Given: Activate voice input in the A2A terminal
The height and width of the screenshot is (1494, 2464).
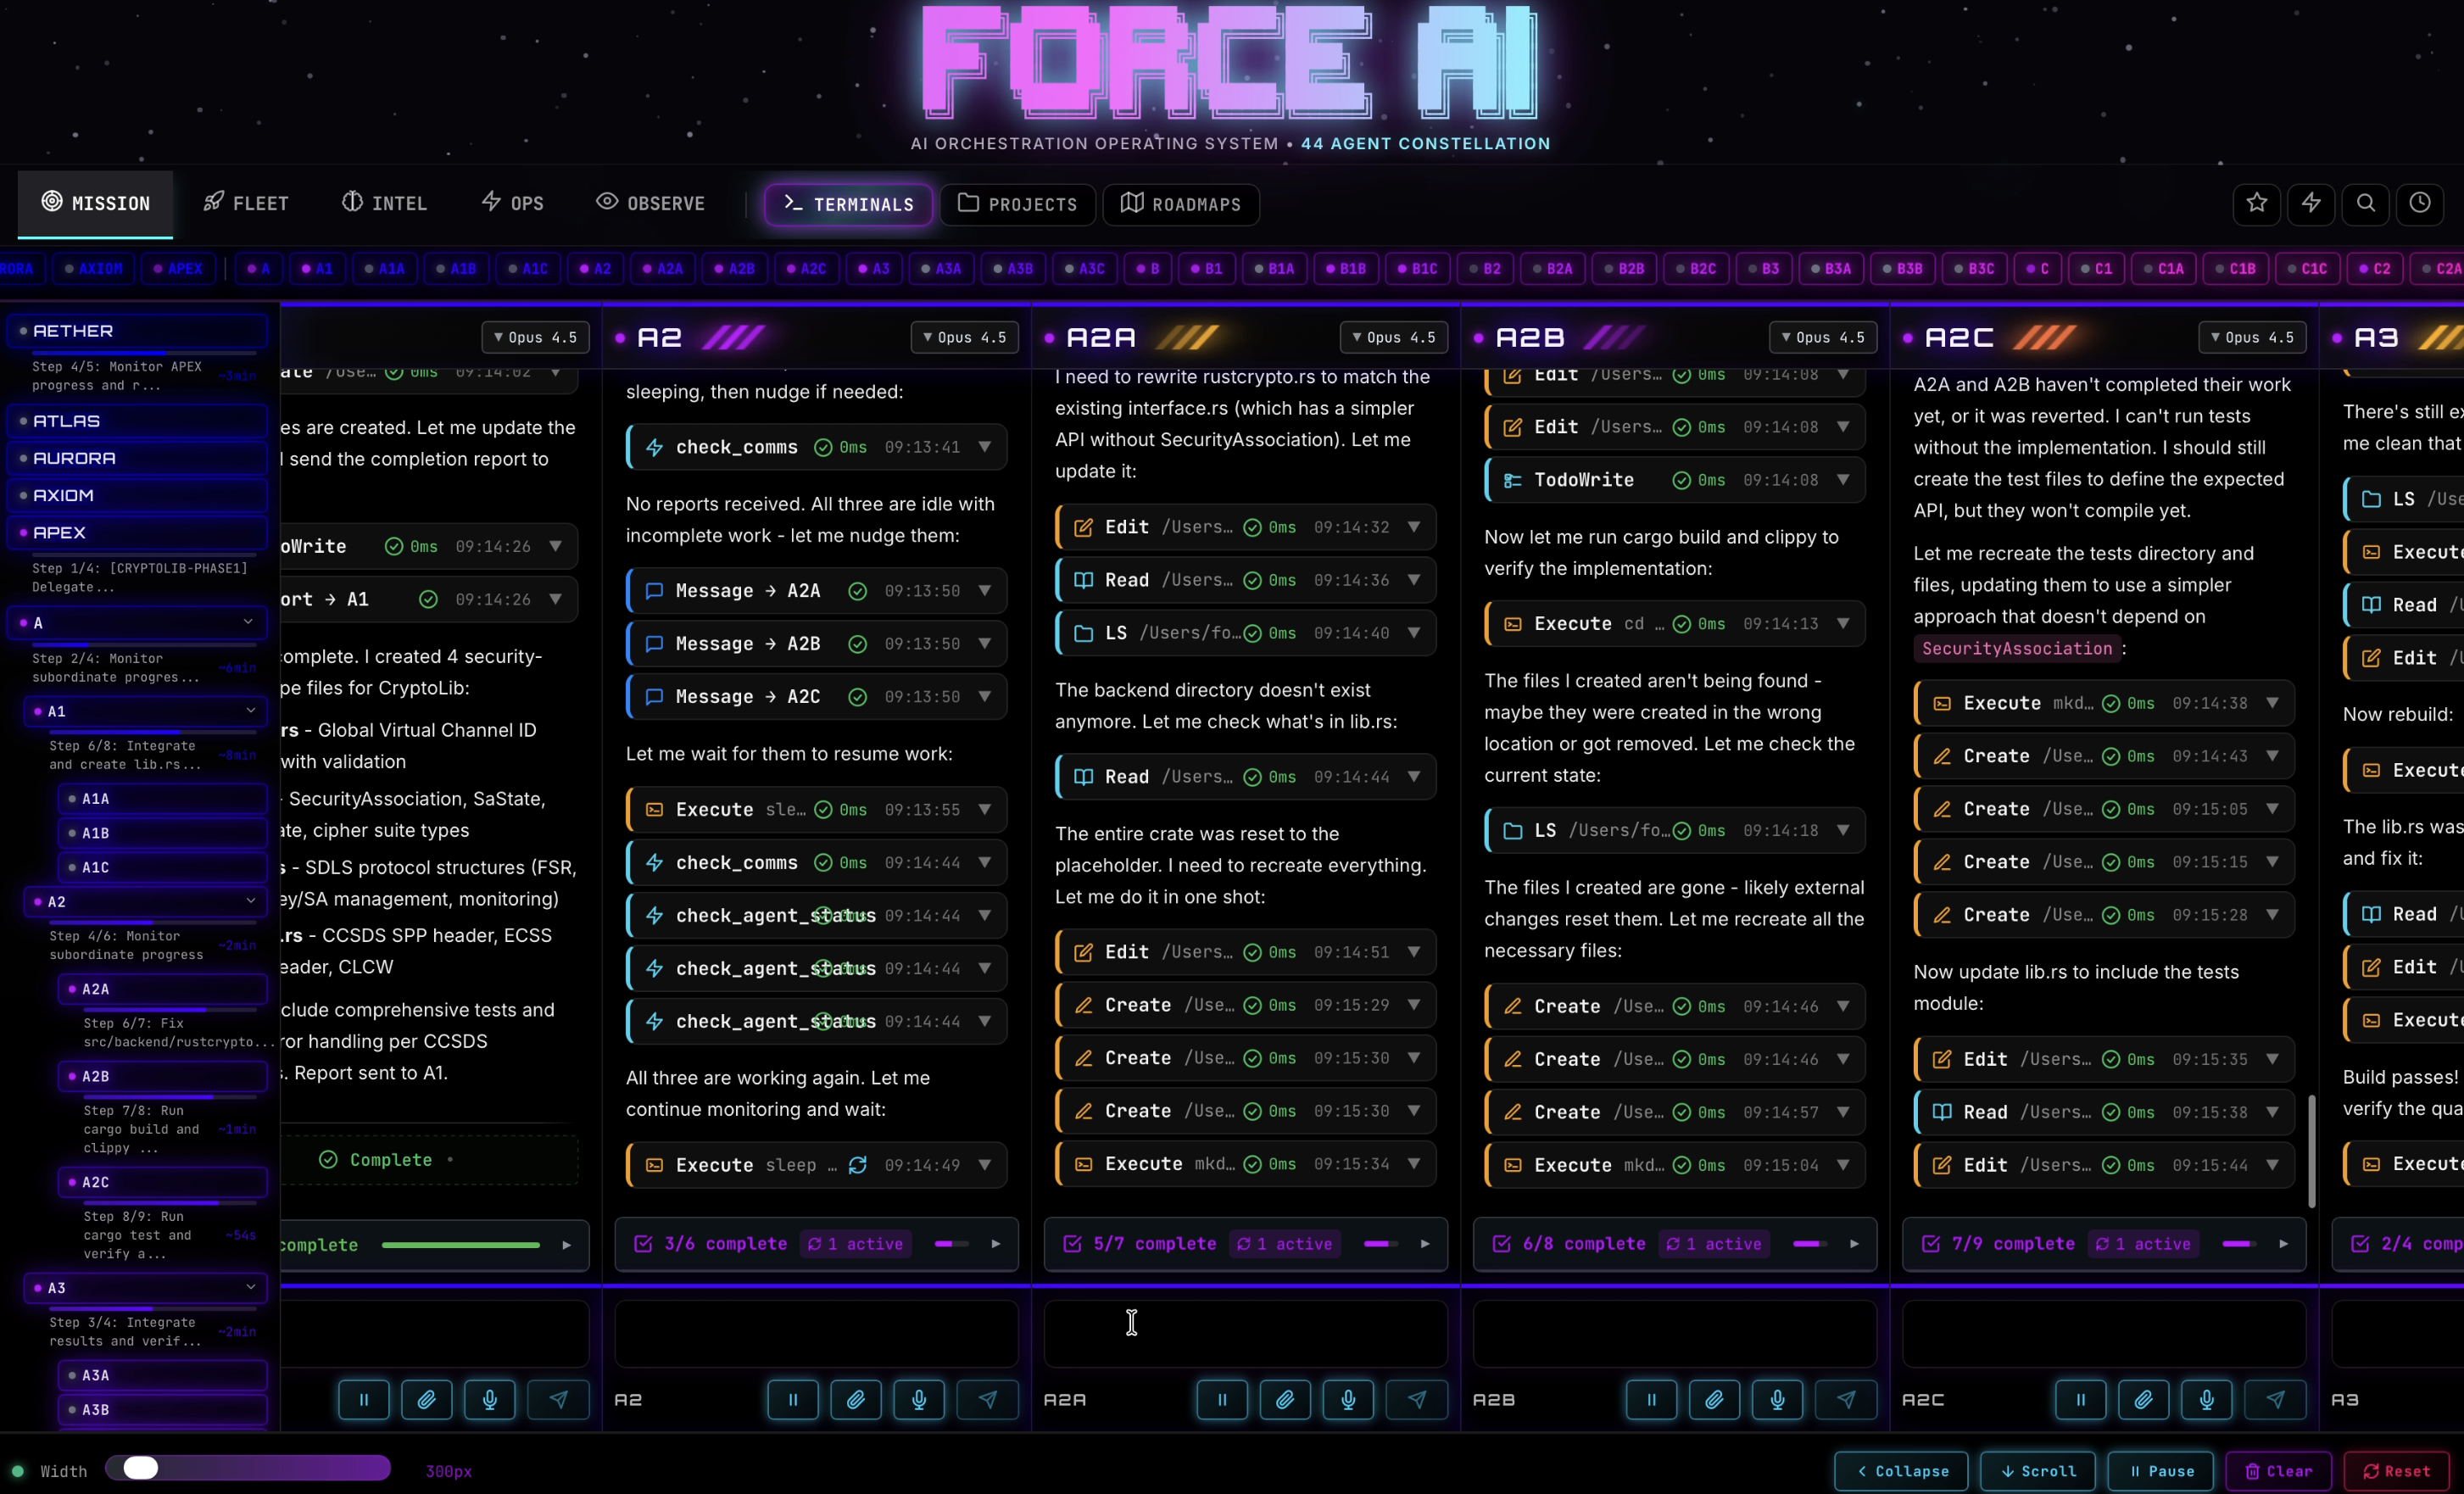Looking at the screenshot, I should click(1348, 1400).
